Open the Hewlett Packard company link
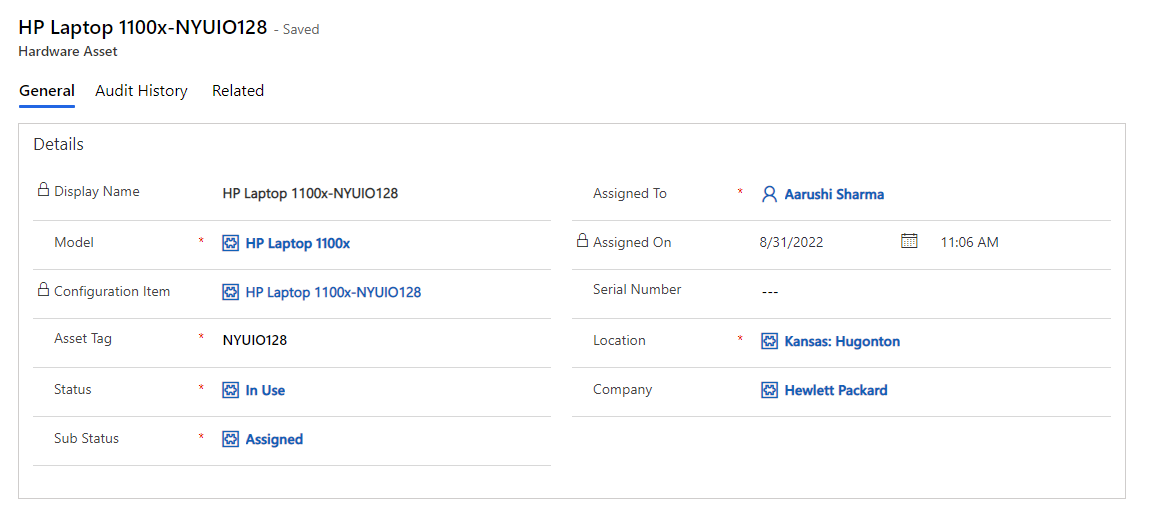 click(836, 390)
